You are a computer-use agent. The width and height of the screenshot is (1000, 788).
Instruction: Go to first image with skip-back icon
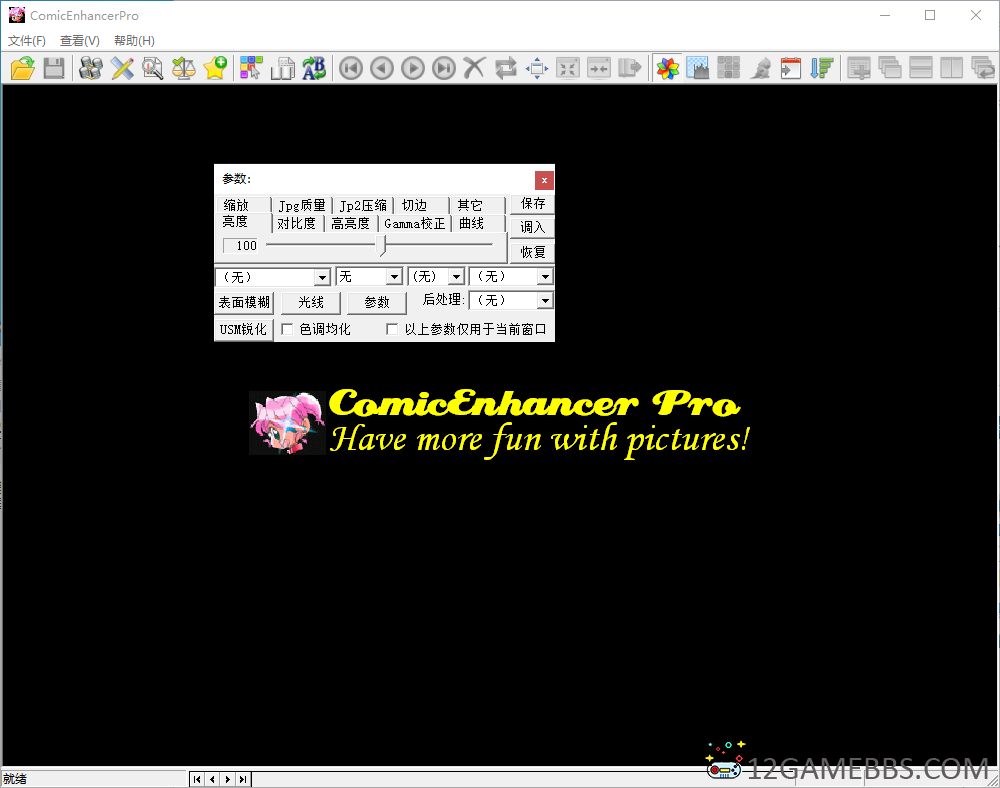[x=351, y=68]
